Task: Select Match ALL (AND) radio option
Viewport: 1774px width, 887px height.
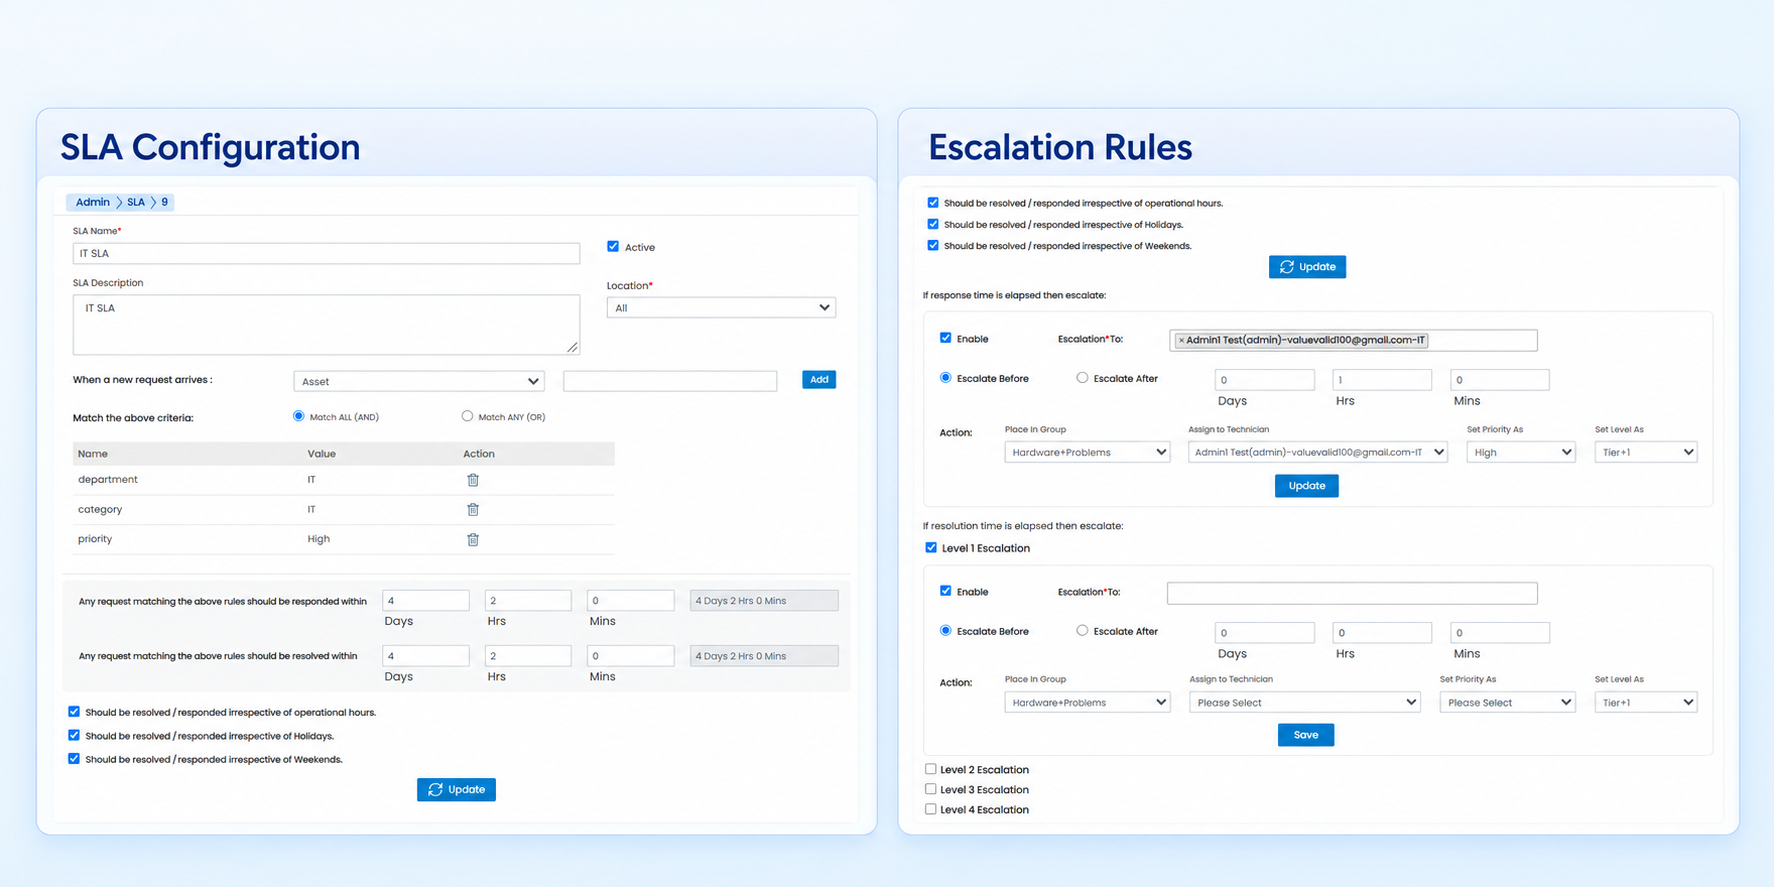Action: (x=298, y=416)
